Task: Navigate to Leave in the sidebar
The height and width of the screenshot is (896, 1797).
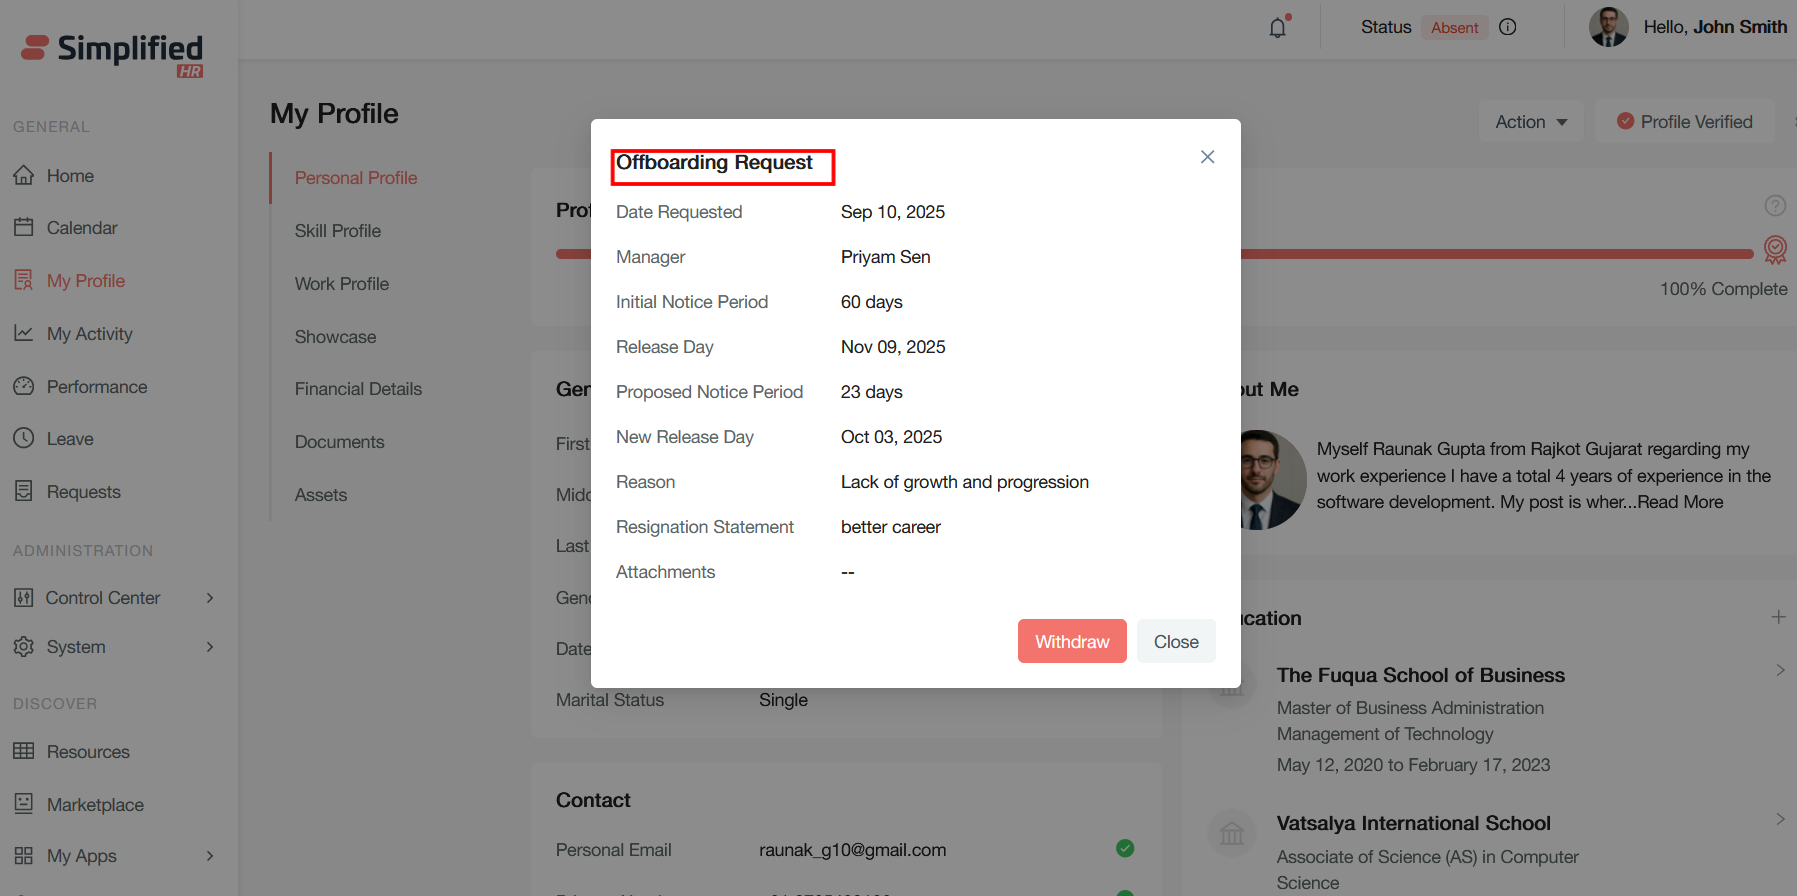Action: (70, 439)
